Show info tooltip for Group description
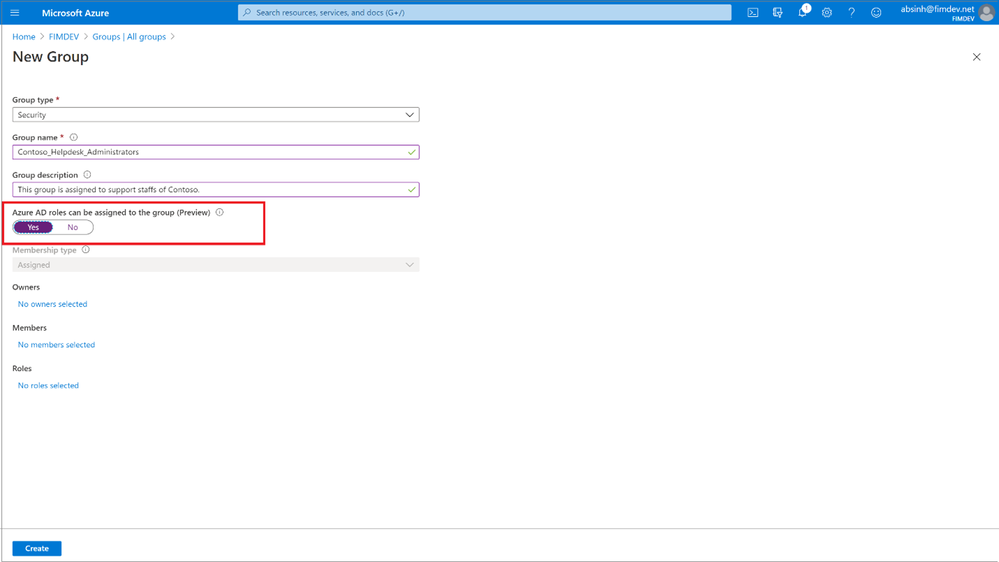The height and width of the screenshot is (562, 999). click(87, 175)
